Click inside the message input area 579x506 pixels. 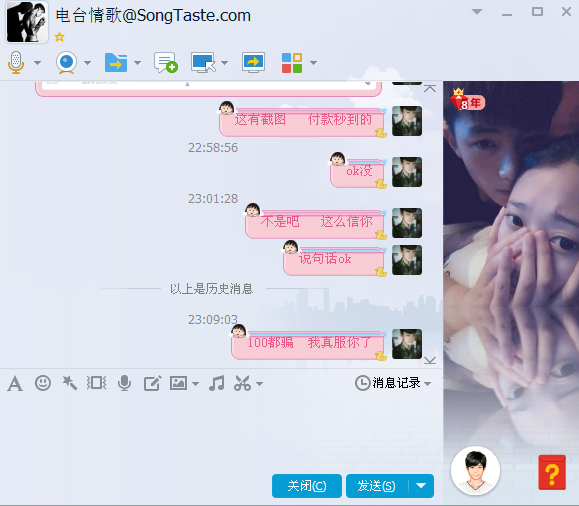[x=221, y=432]
